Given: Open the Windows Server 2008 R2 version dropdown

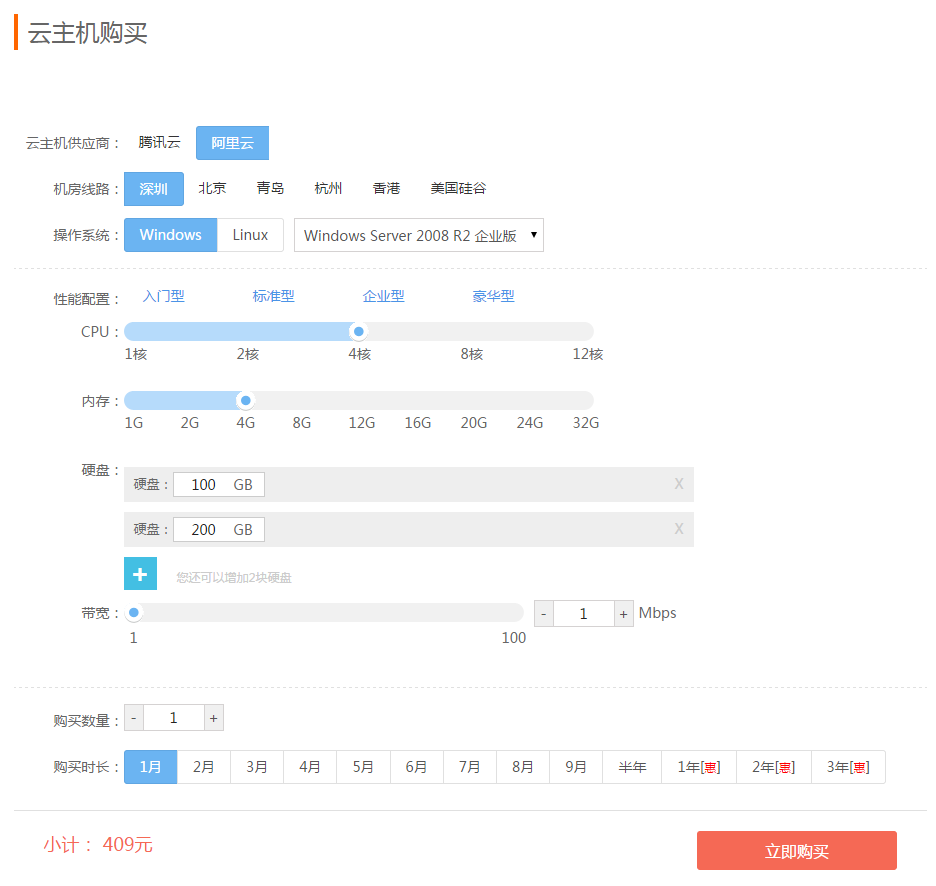Looking at the screenshot, I should point(418,235).
